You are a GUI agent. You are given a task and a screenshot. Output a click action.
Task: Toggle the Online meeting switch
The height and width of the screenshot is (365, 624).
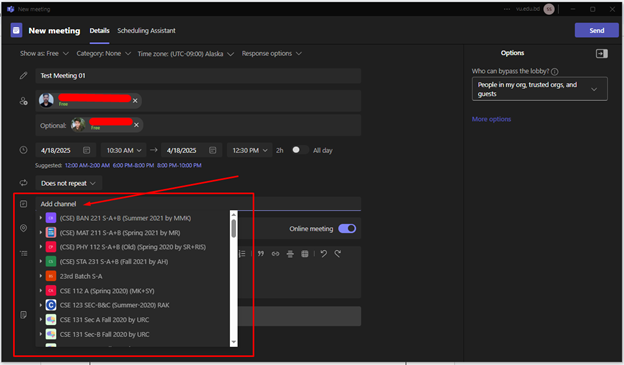[x=347, y=228]
